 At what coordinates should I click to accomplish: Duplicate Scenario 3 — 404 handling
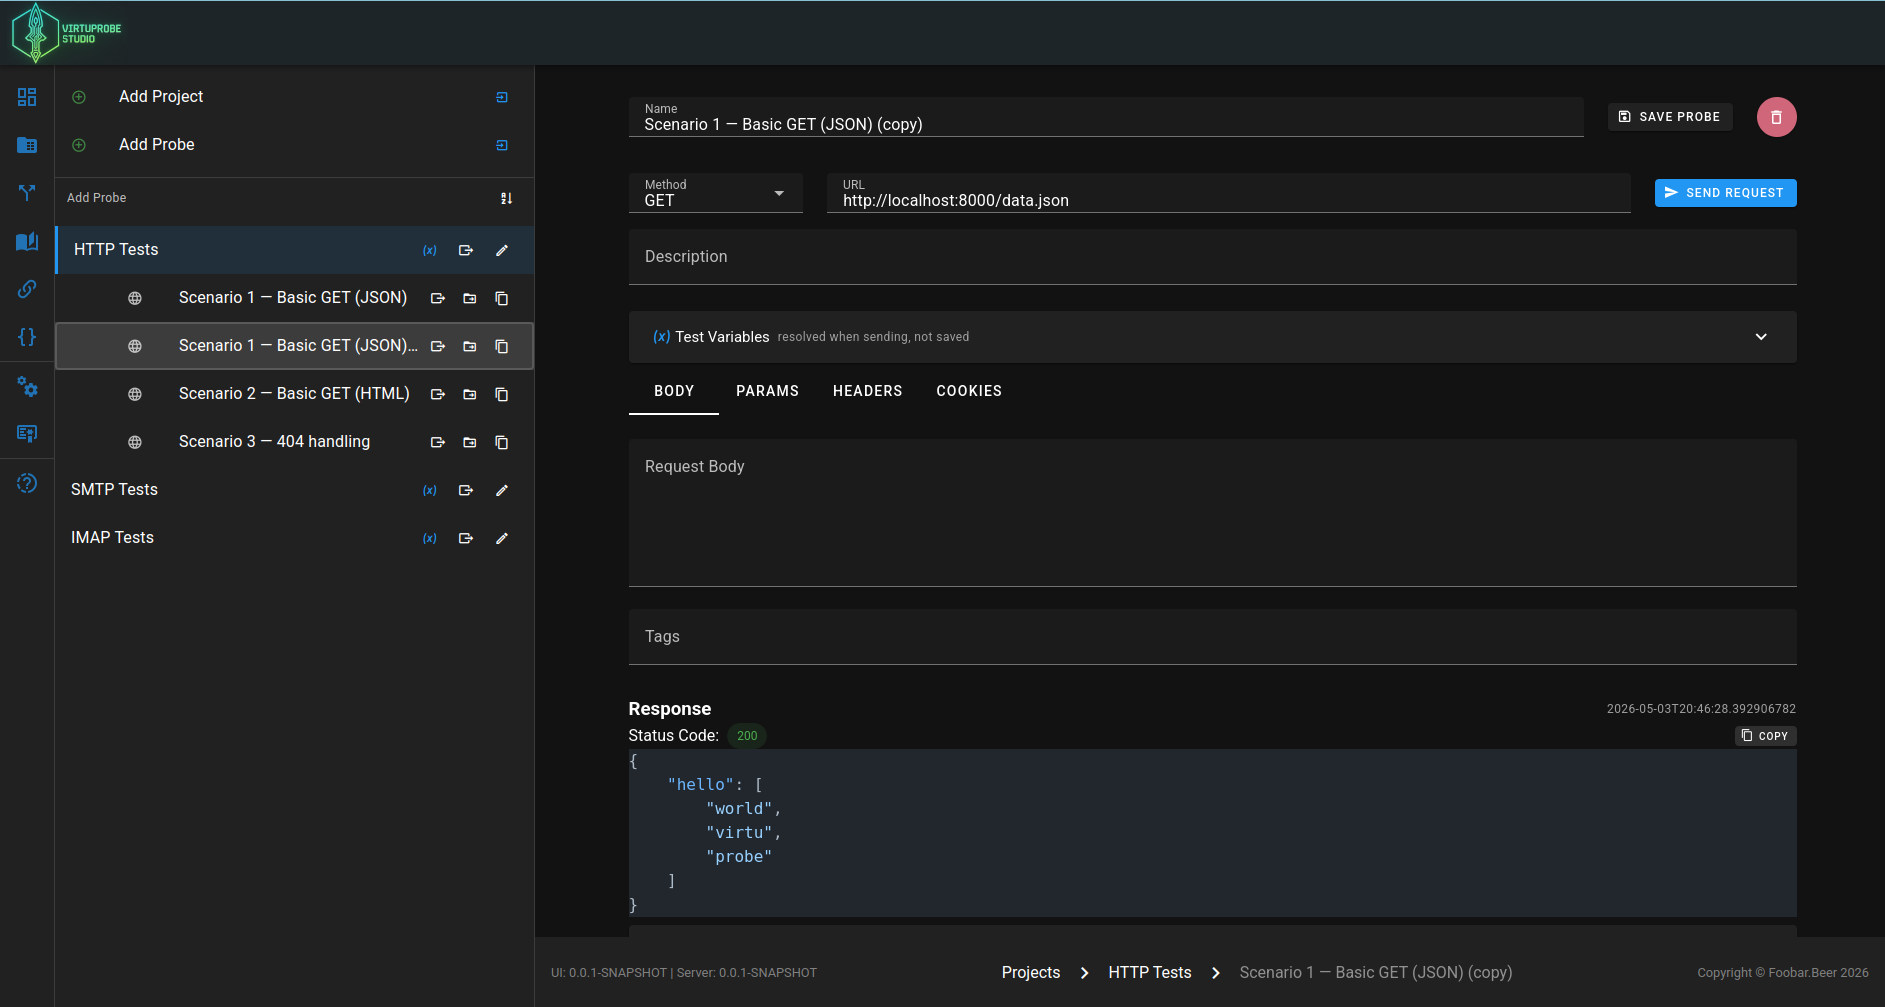coord(502,442)
